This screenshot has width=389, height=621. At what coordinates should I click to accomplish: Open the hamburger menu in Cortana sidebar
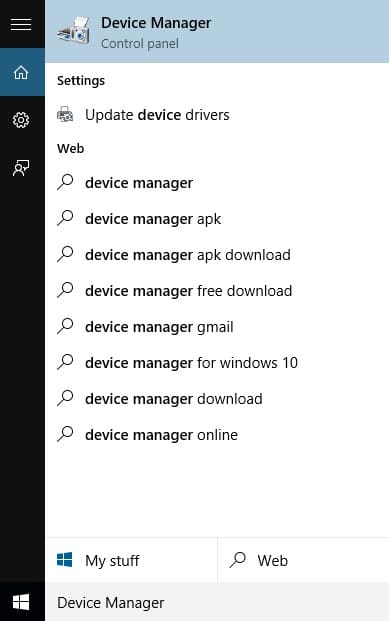coord(21,24)
